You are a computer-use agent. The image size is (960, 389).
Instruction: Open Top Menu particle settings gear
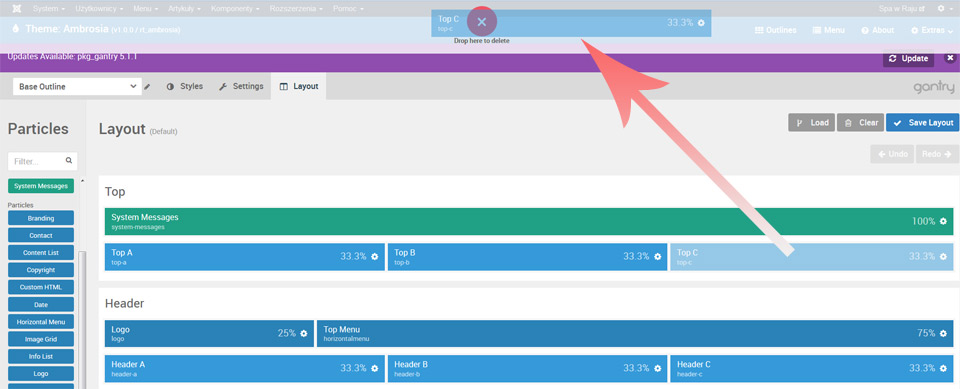943,333
